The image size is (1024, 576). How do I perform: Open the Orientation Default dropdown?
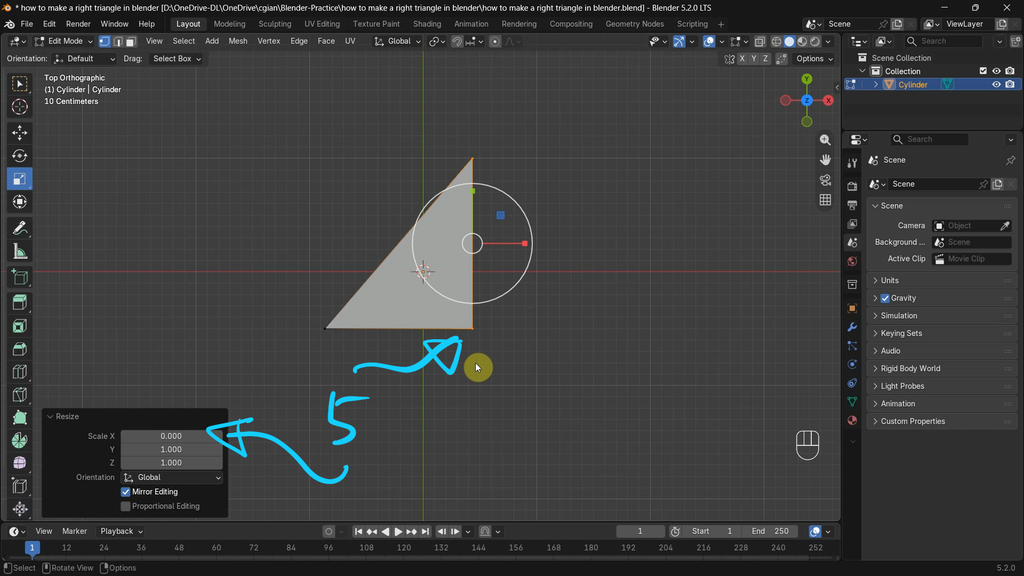(85, 59)
